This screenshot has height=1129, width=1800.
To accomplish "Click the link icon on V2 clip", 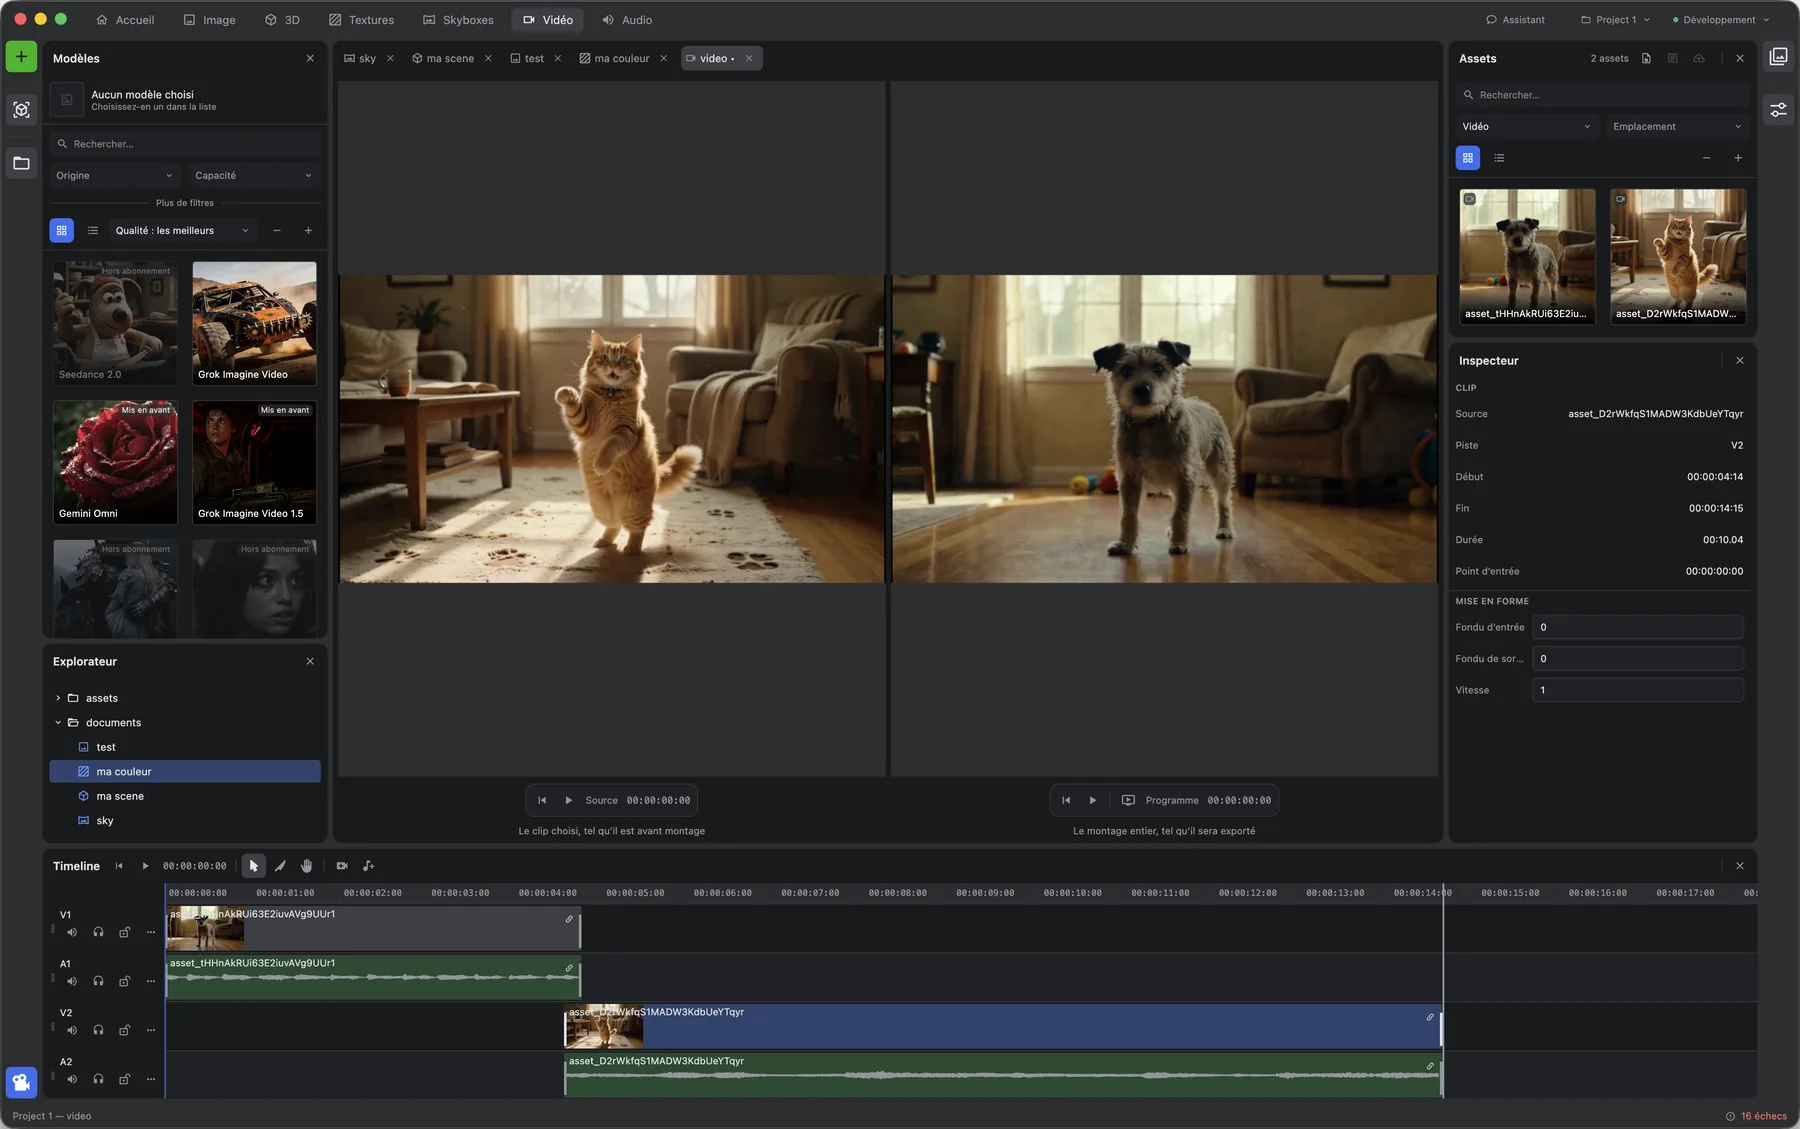I will click(x=1430, y=1017).
